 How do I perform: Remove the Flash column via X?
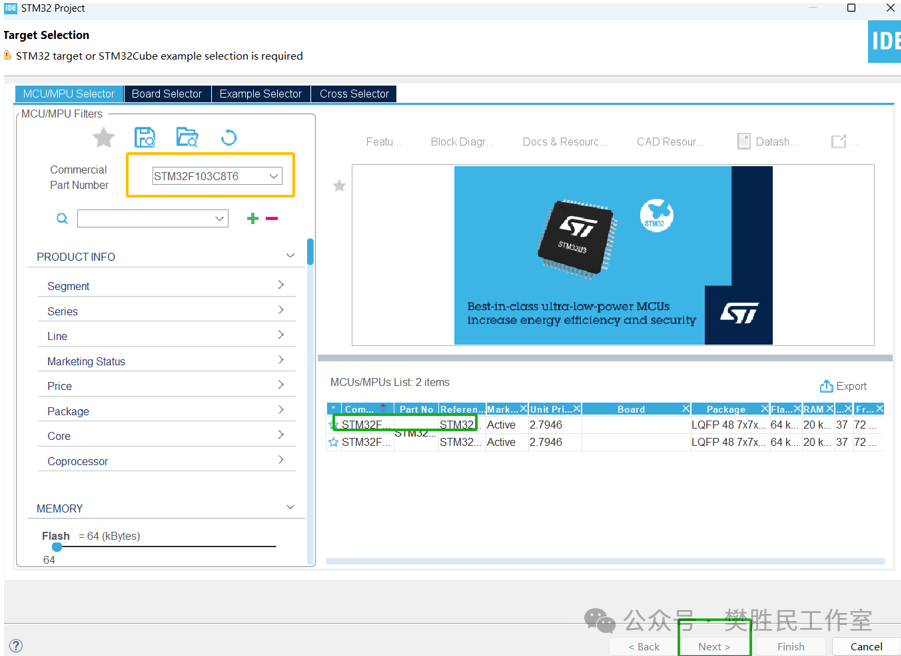coord(797,408)
